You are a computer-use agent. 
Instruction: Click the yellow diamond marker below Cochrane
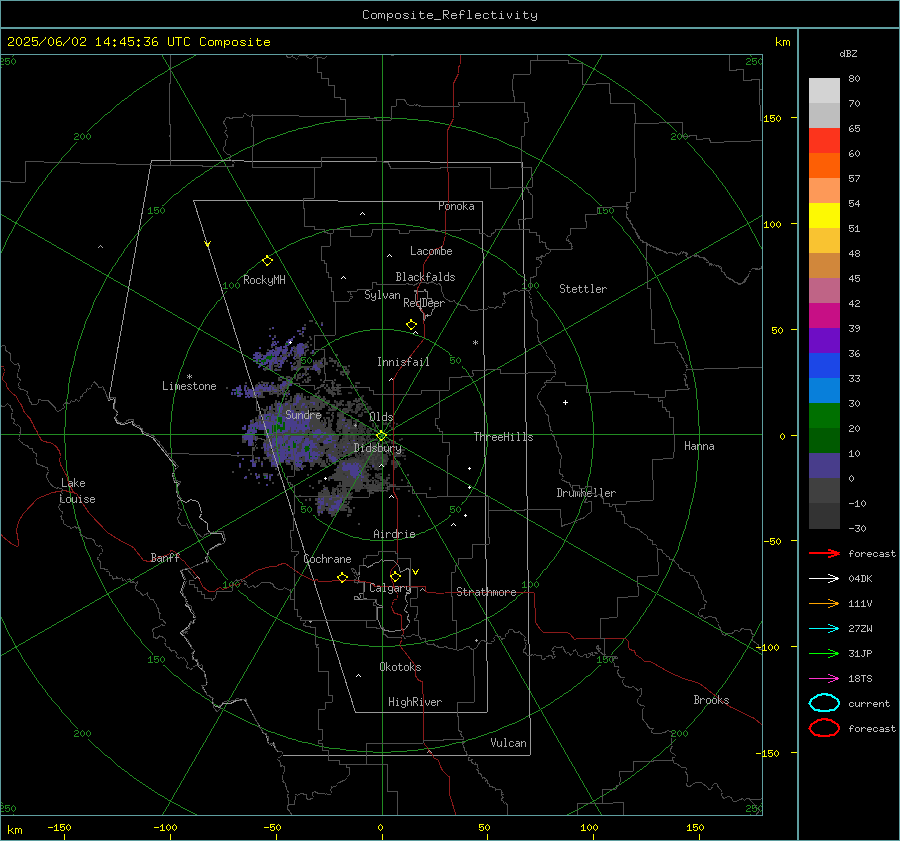(342, 577)
